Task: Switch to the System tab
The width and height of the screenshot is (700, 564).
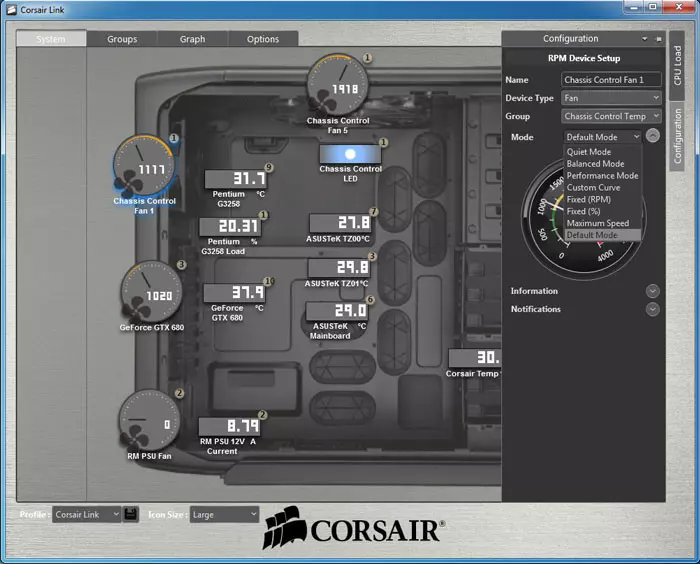Action: click(51, 39)
